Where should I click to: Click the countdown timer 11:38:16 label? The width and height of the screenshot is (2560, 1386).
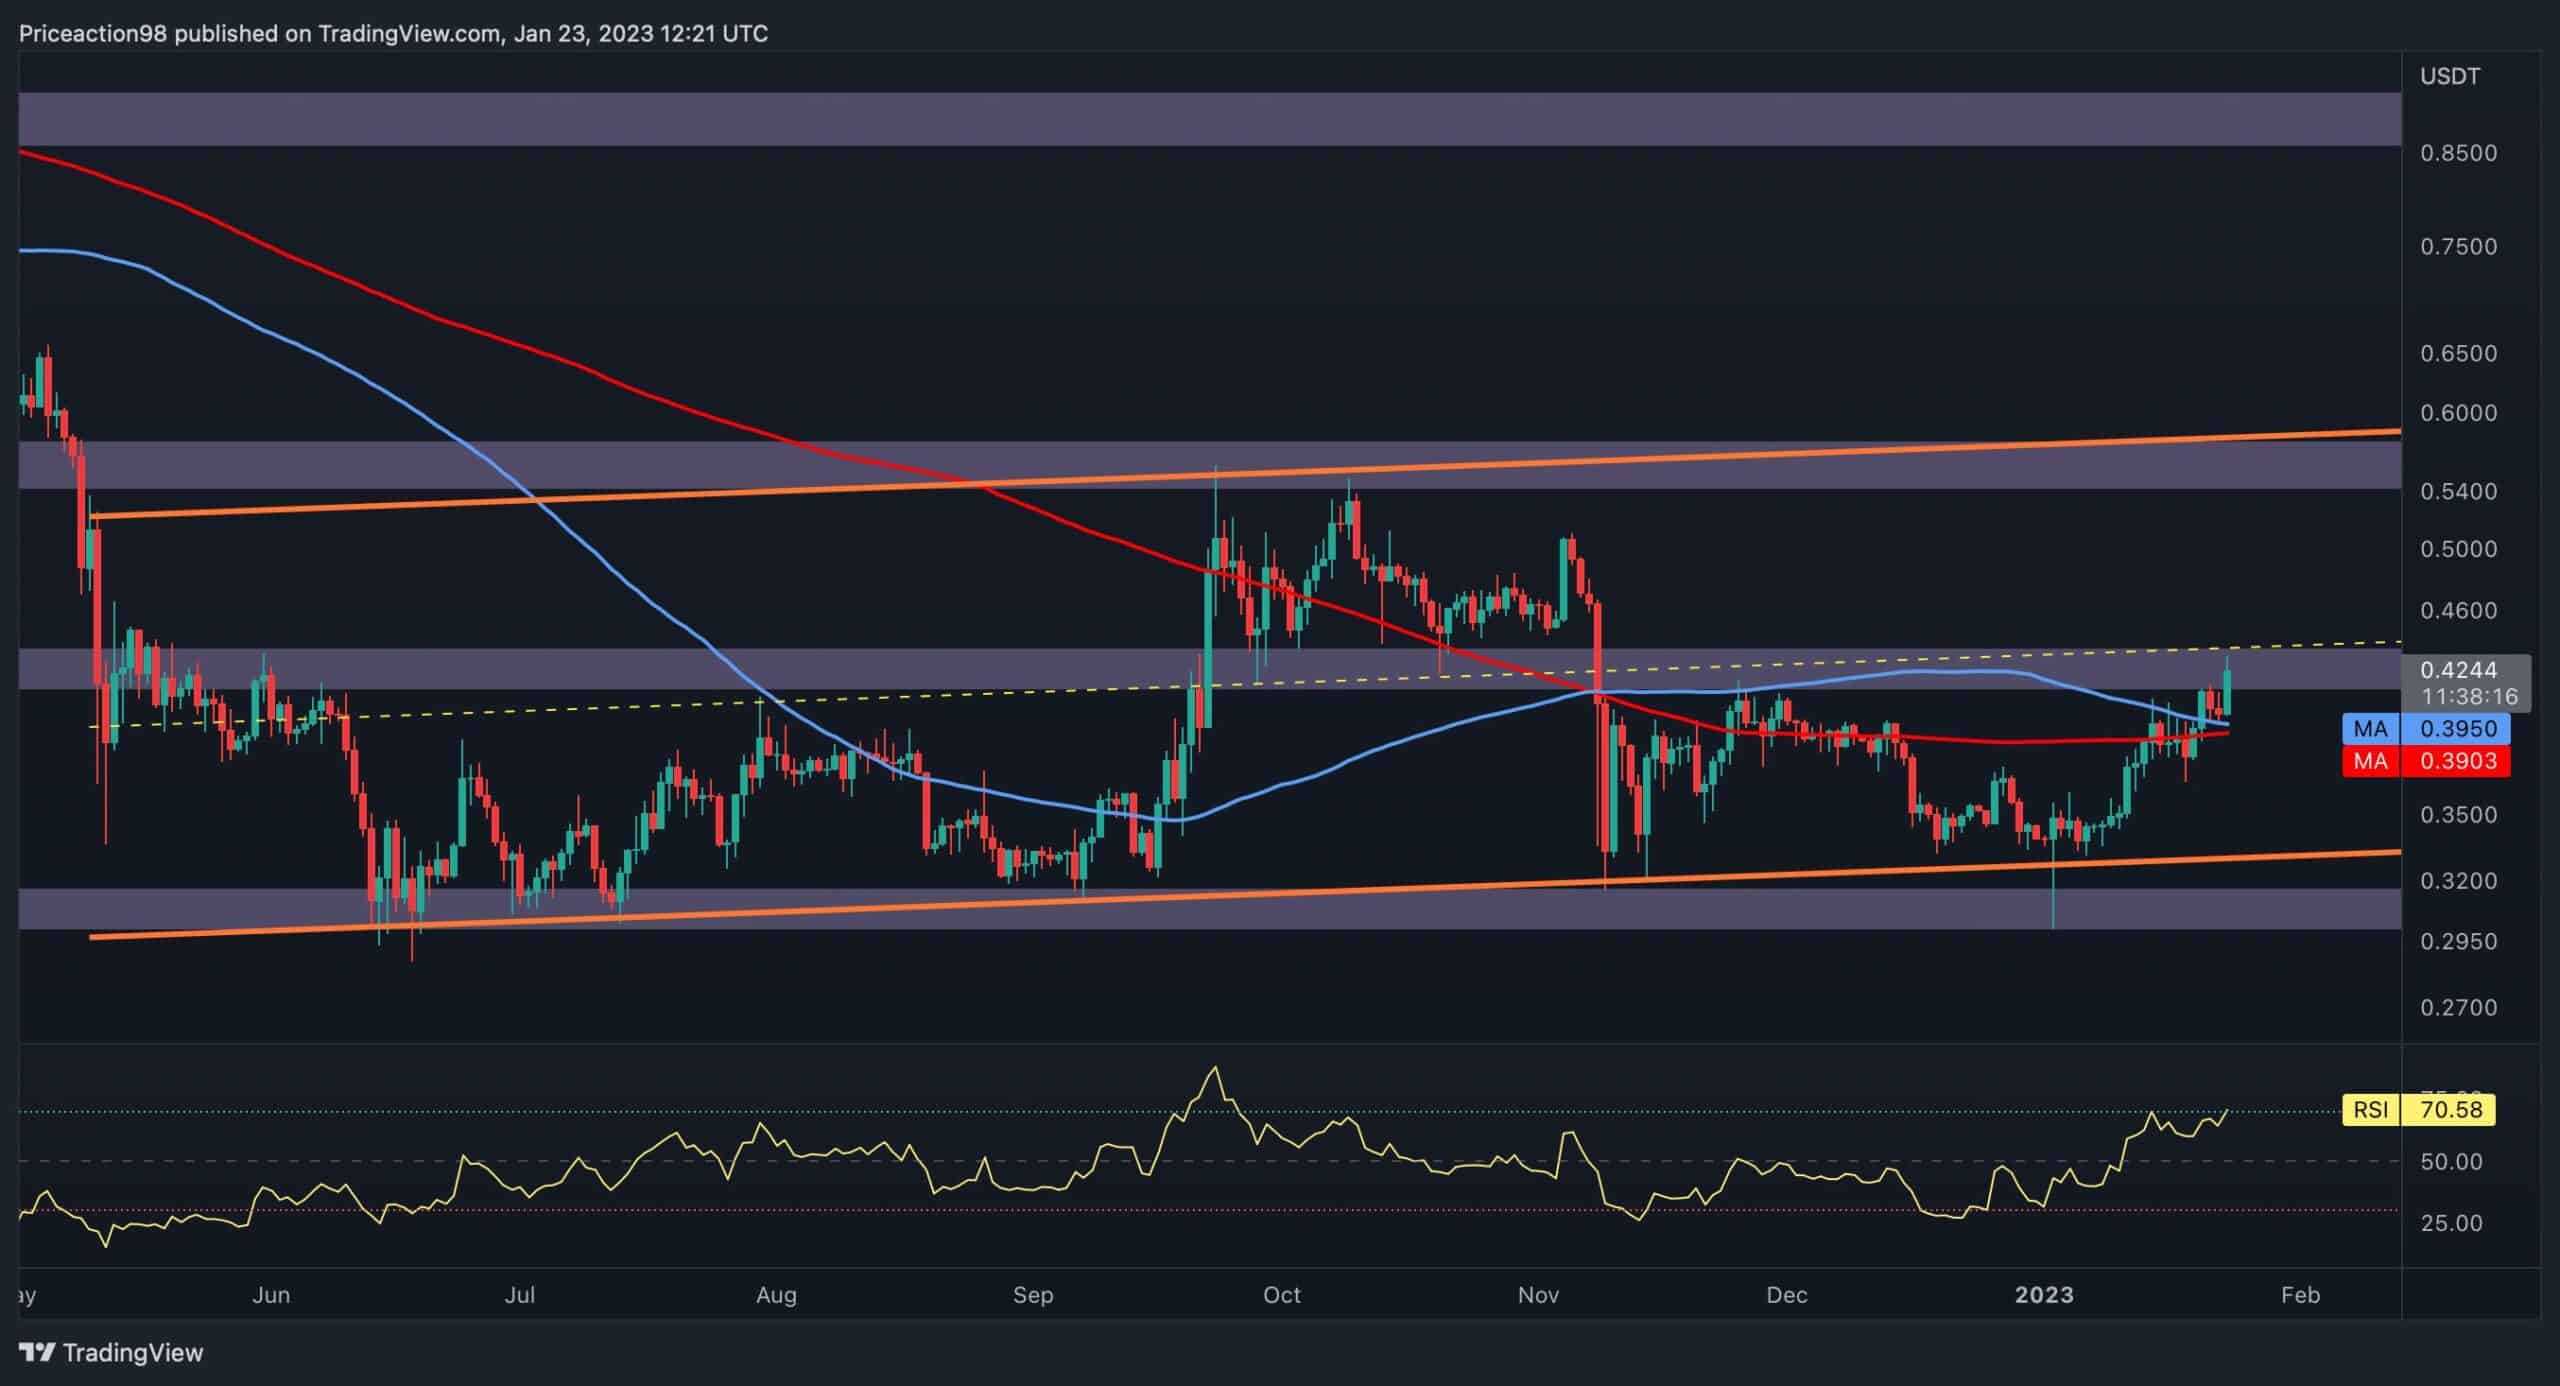tap(2469, 696)
